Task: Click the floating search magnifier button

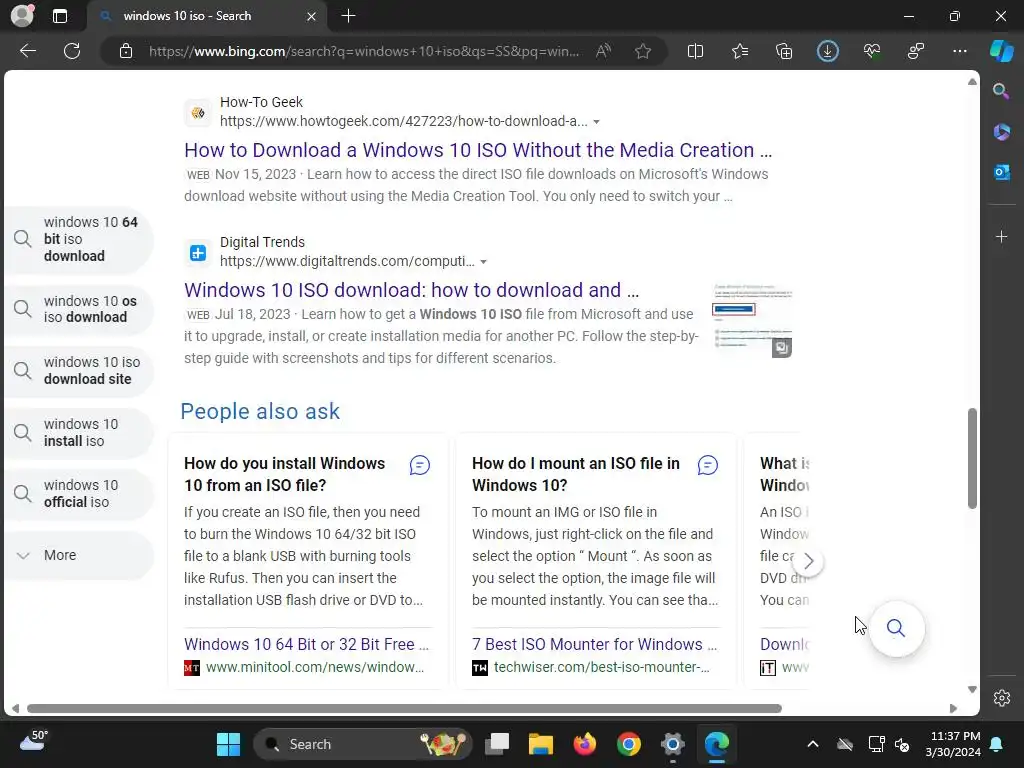Action: (896, 628)
